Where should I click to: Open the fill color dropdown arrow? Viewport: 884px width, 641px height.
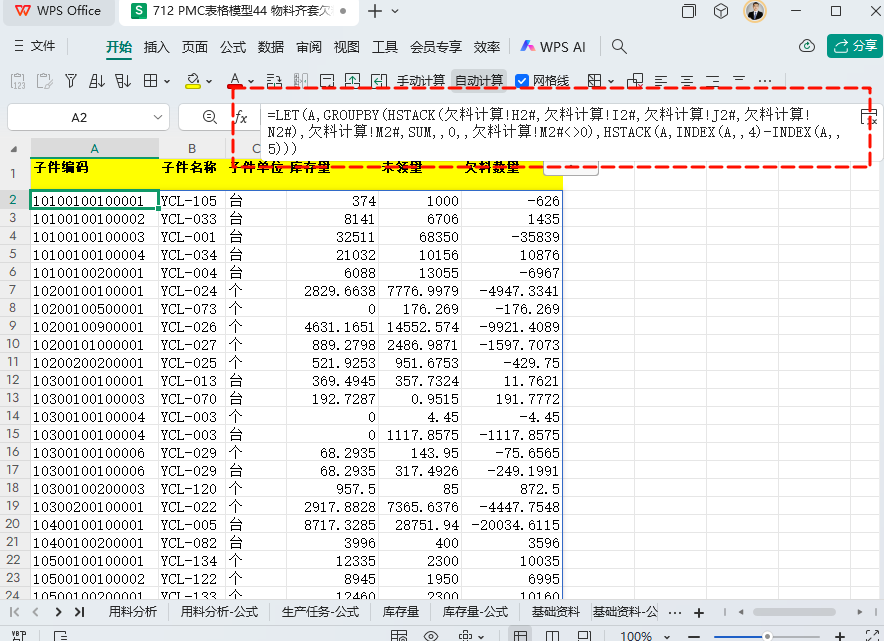click(x=209, y=82)
